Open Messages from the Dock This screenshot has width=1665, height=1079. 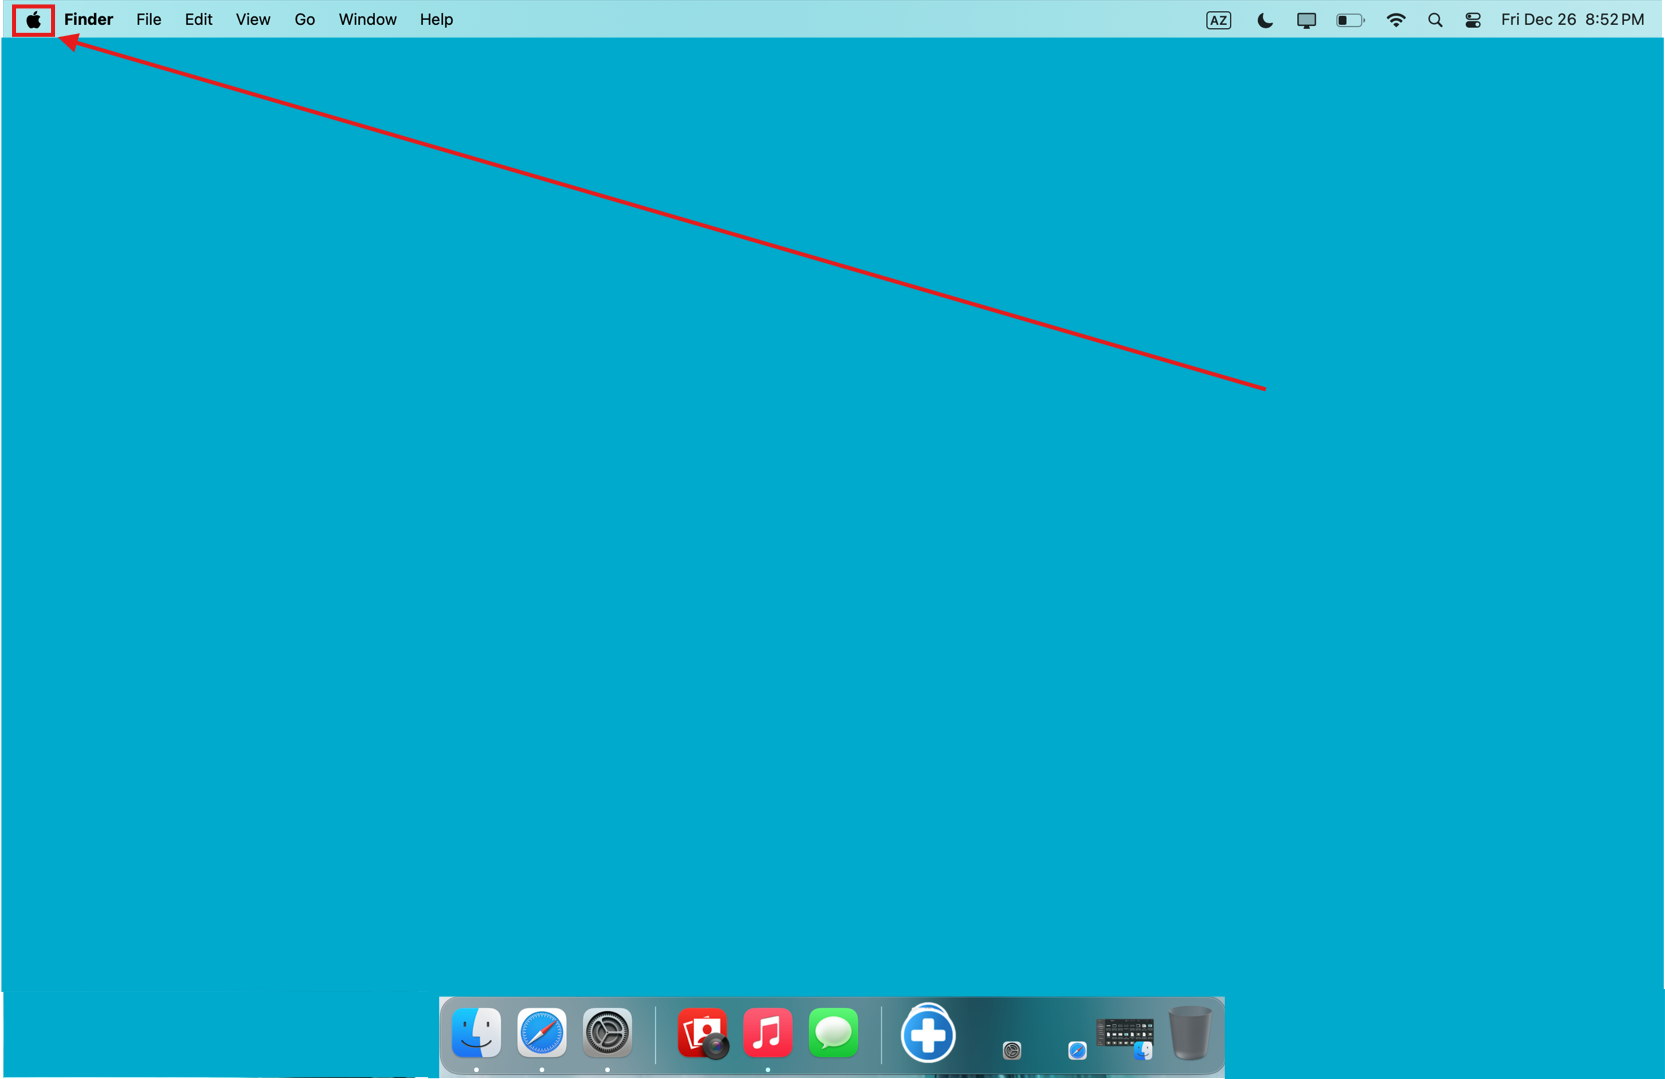click(x=833, y=1033)
